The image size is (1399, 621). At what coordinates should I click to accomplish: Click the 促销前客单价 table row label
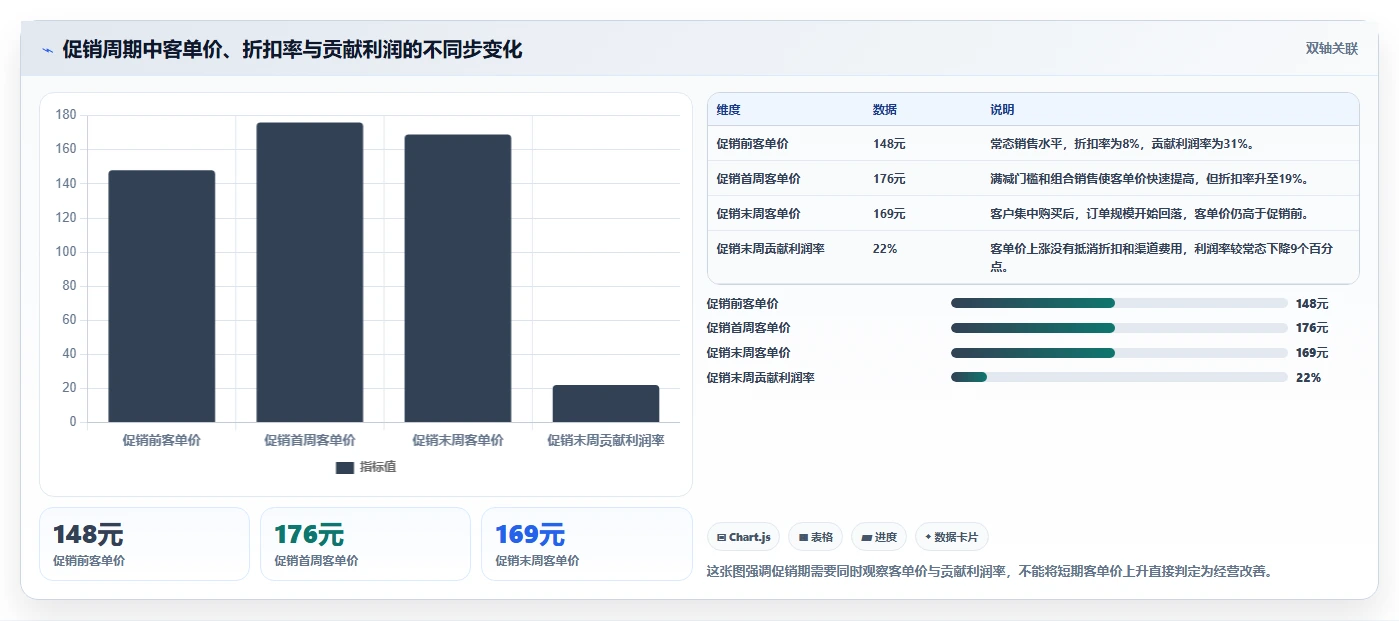752,144
